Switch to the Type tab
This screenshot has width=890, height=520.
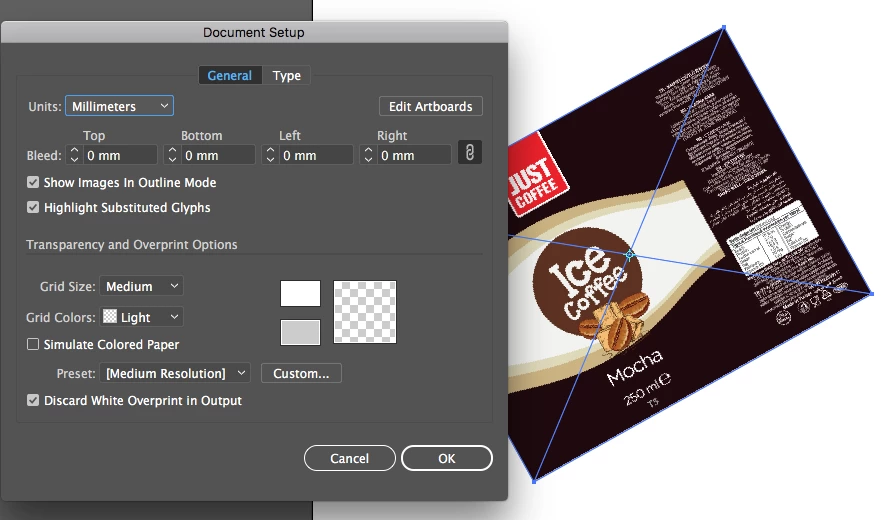click(x=286, y=76)
